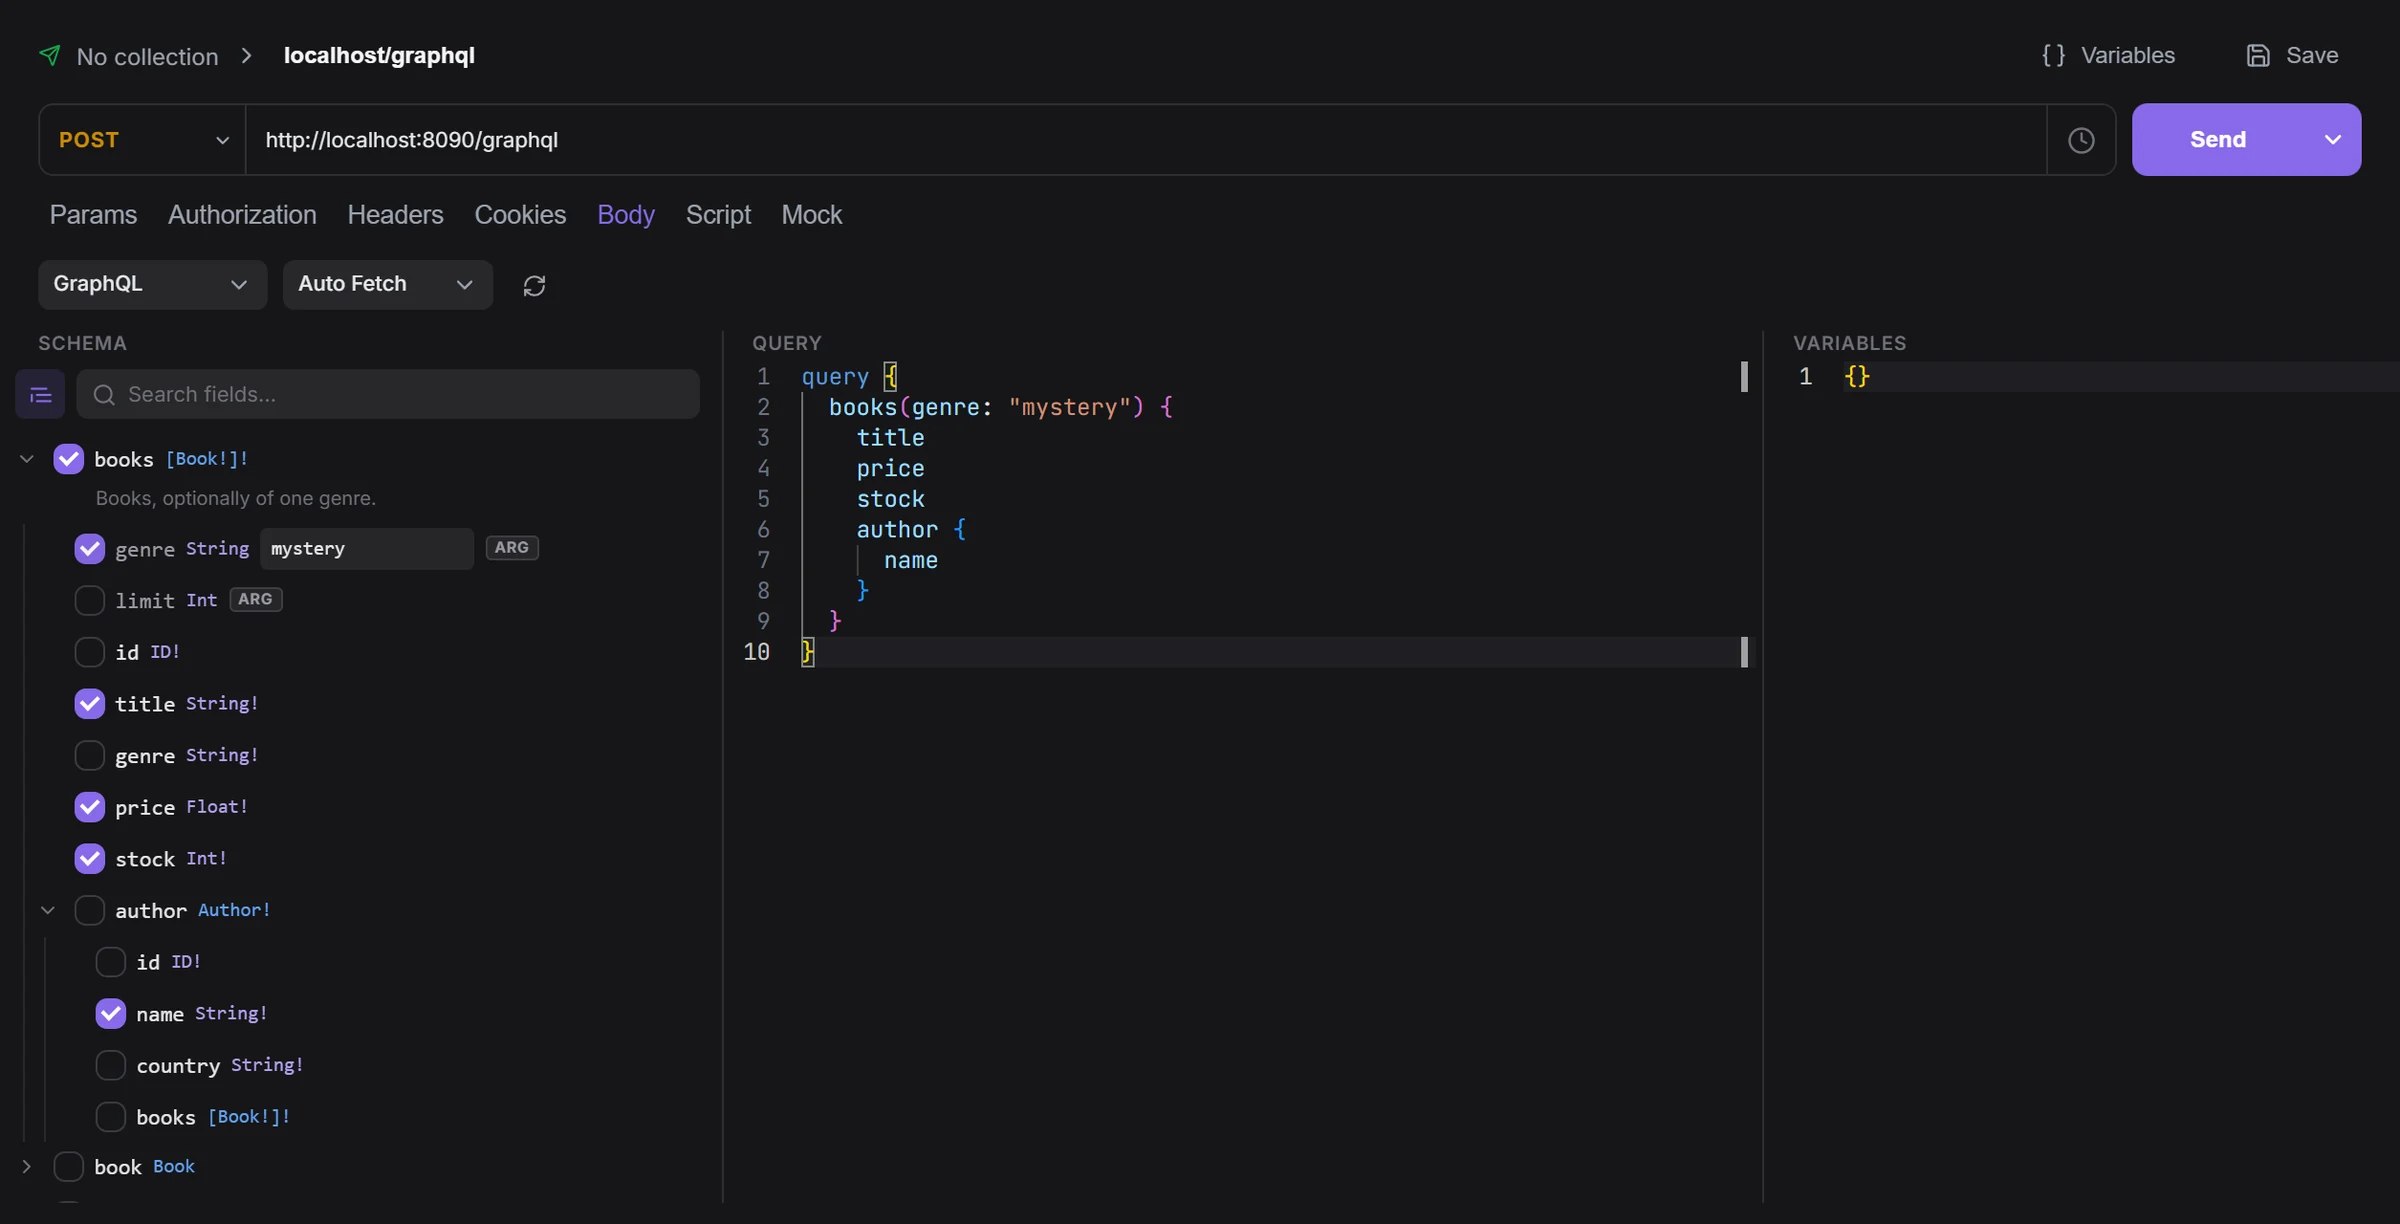This screenshot has height=1224, width=2400.
Task: Enable the limit Int argument
Action: [89, 601]
